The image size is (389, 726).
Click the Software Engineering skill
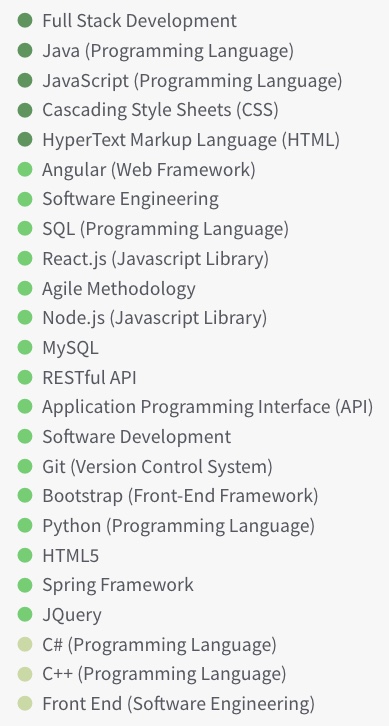pyautogui.click(x=131, y=199)
